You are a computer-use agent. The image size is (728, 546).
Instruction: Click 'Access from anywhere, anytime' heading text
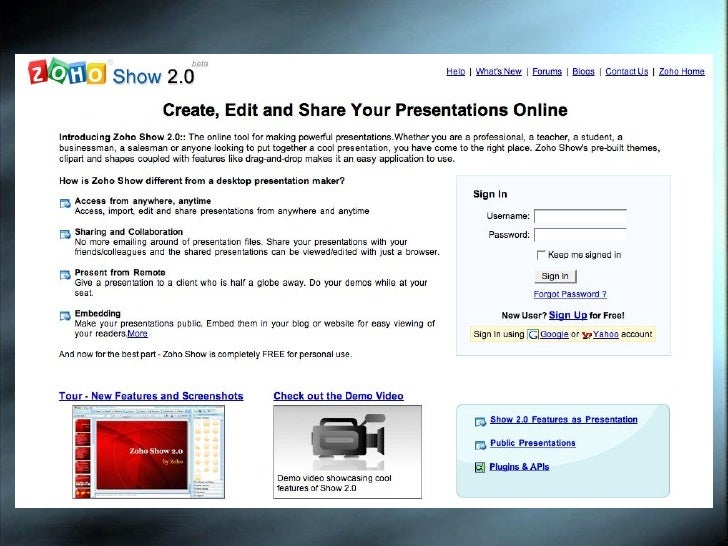[x=143, y=201]
